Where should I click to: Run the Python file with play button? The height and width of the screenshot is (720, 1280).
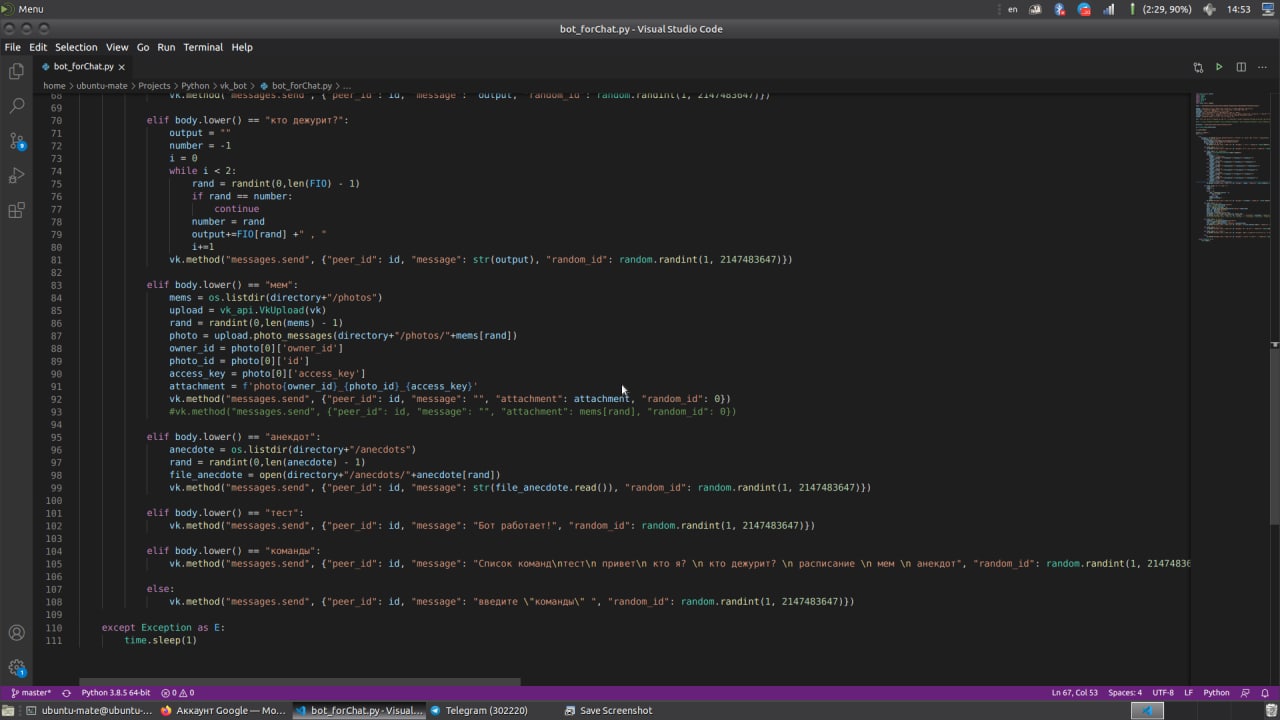(x=1219, y=67)
